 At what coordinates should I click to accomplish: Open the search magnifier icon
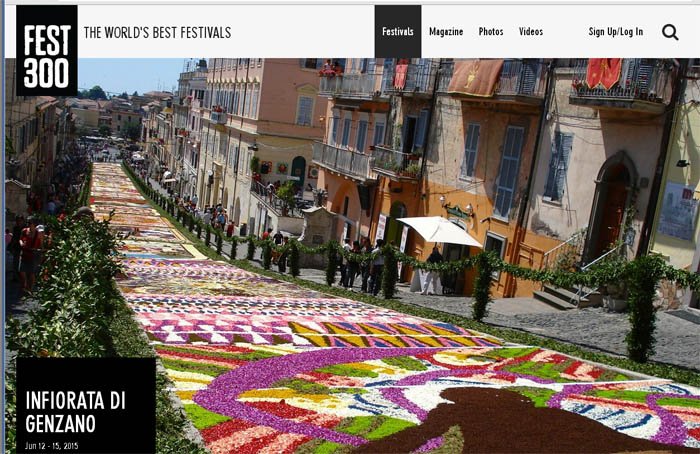pos(670,32)
